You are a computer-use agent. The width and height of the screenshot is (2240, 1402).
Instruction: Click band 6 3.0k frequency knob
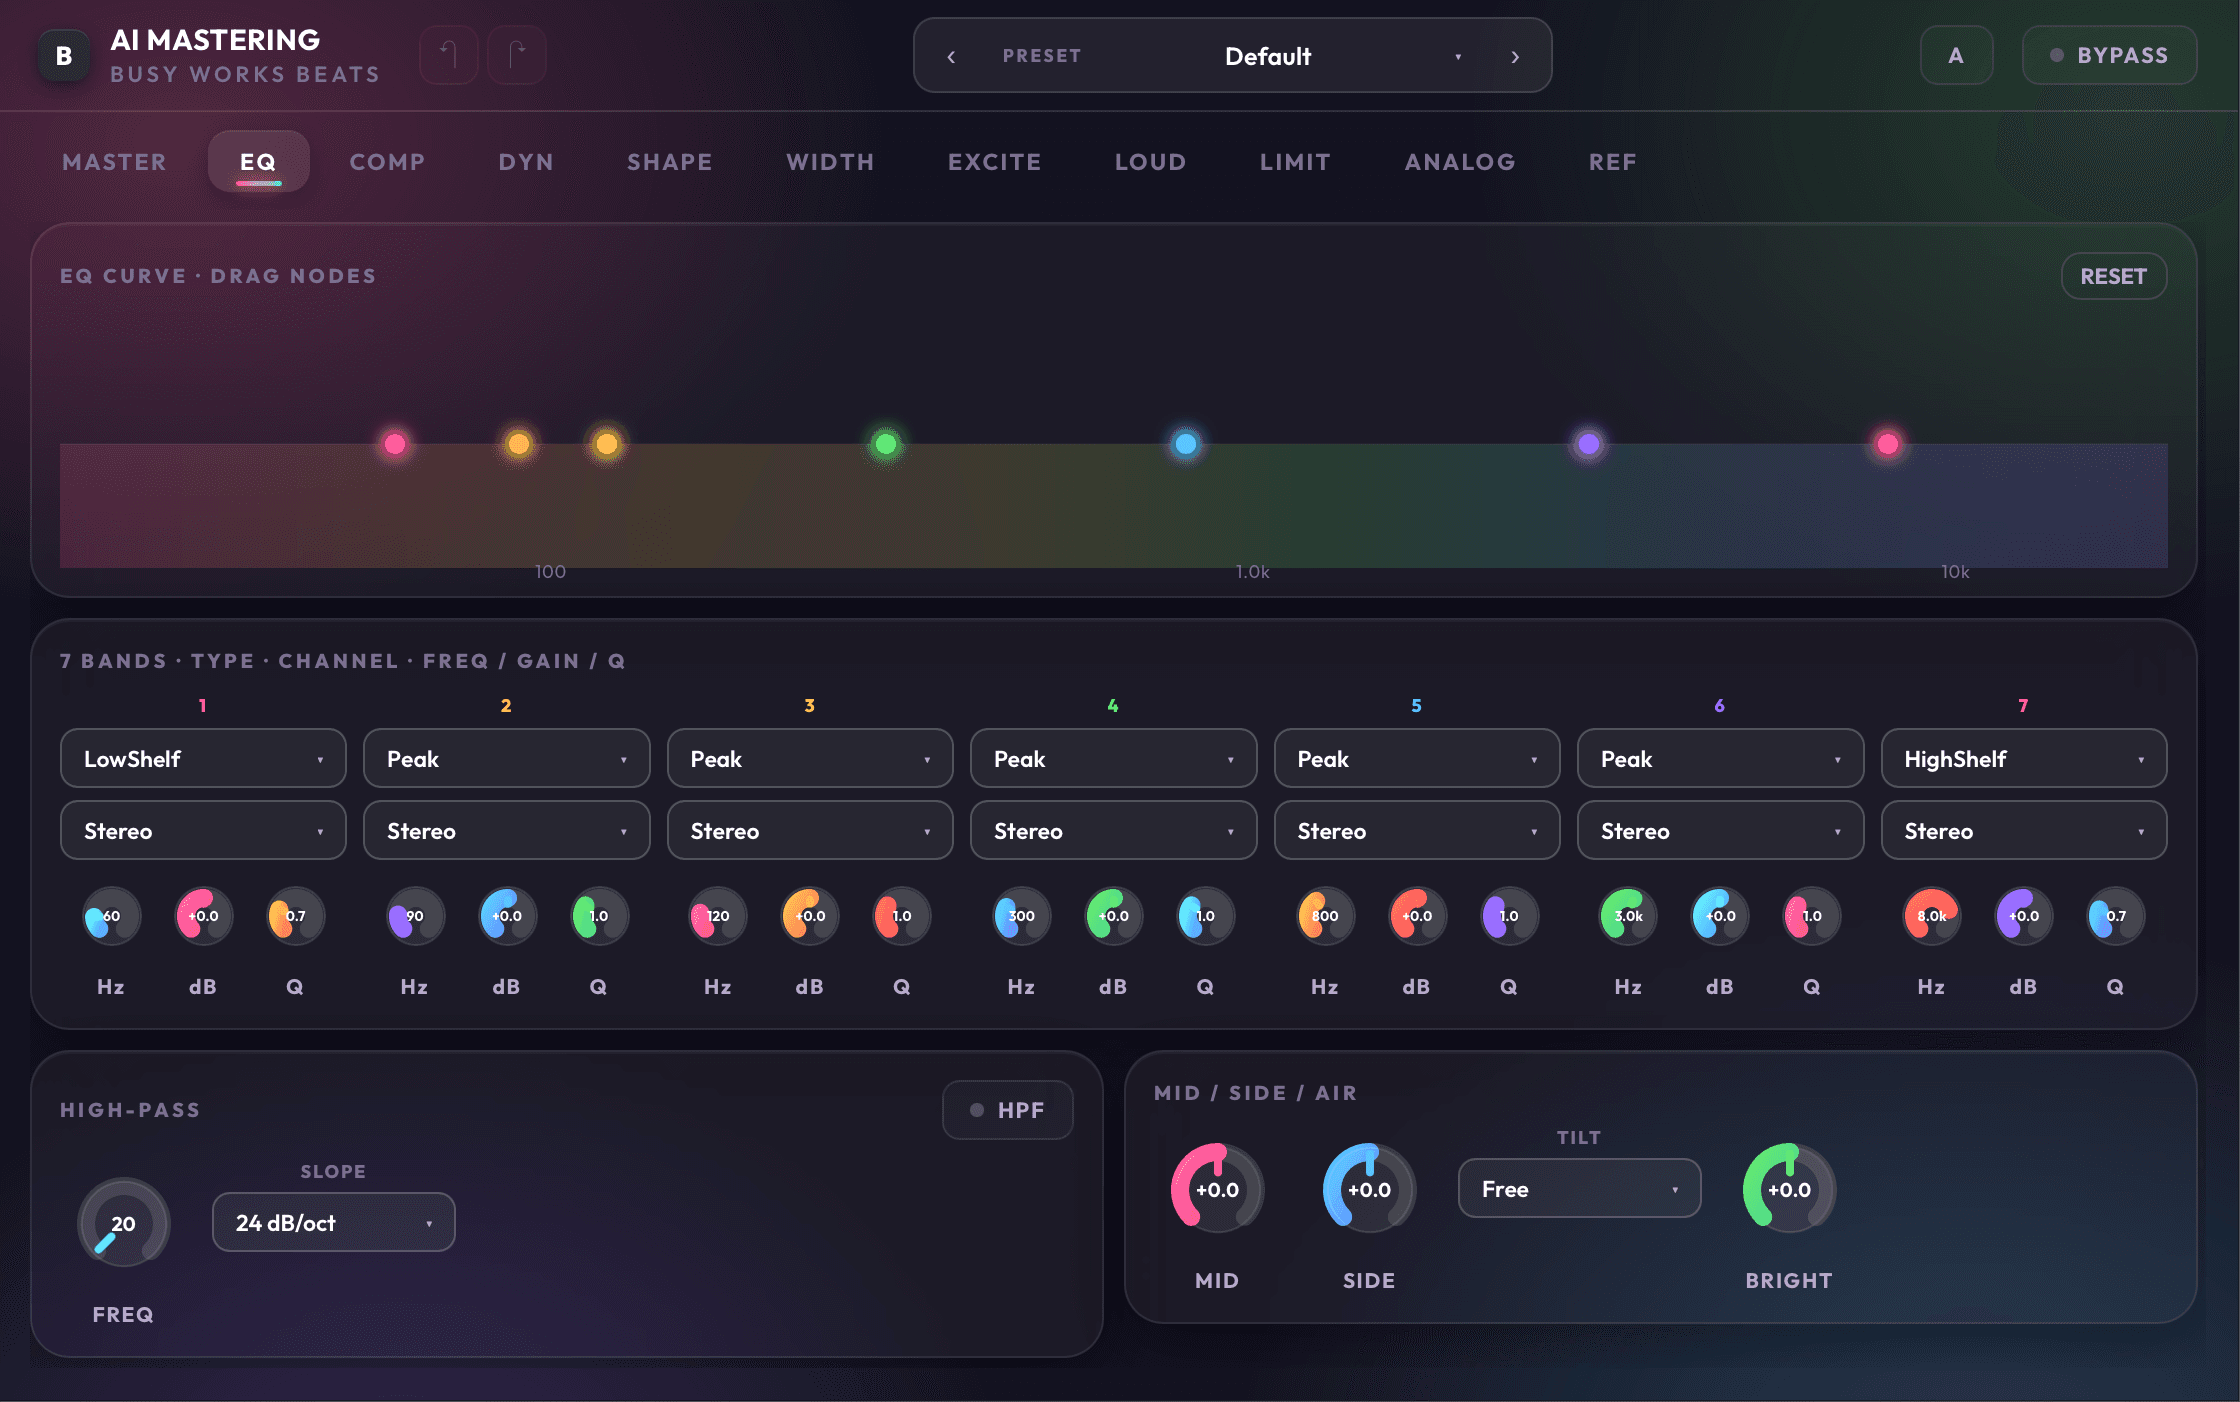click(1628, 916)
